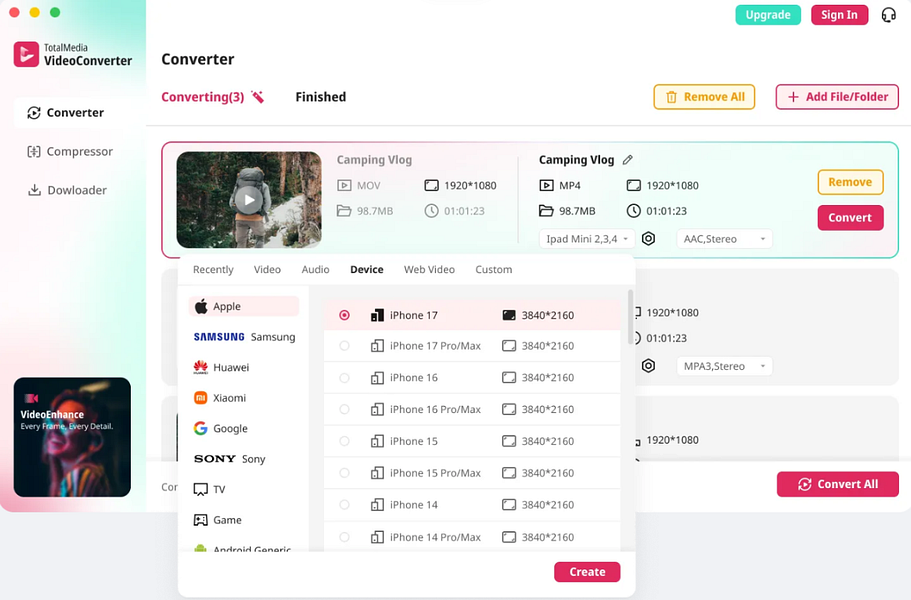This screenshot has height=600, width=911.
Task: Click Add File/Folder button
Action: pyautogui.click(x=837, y=97)
